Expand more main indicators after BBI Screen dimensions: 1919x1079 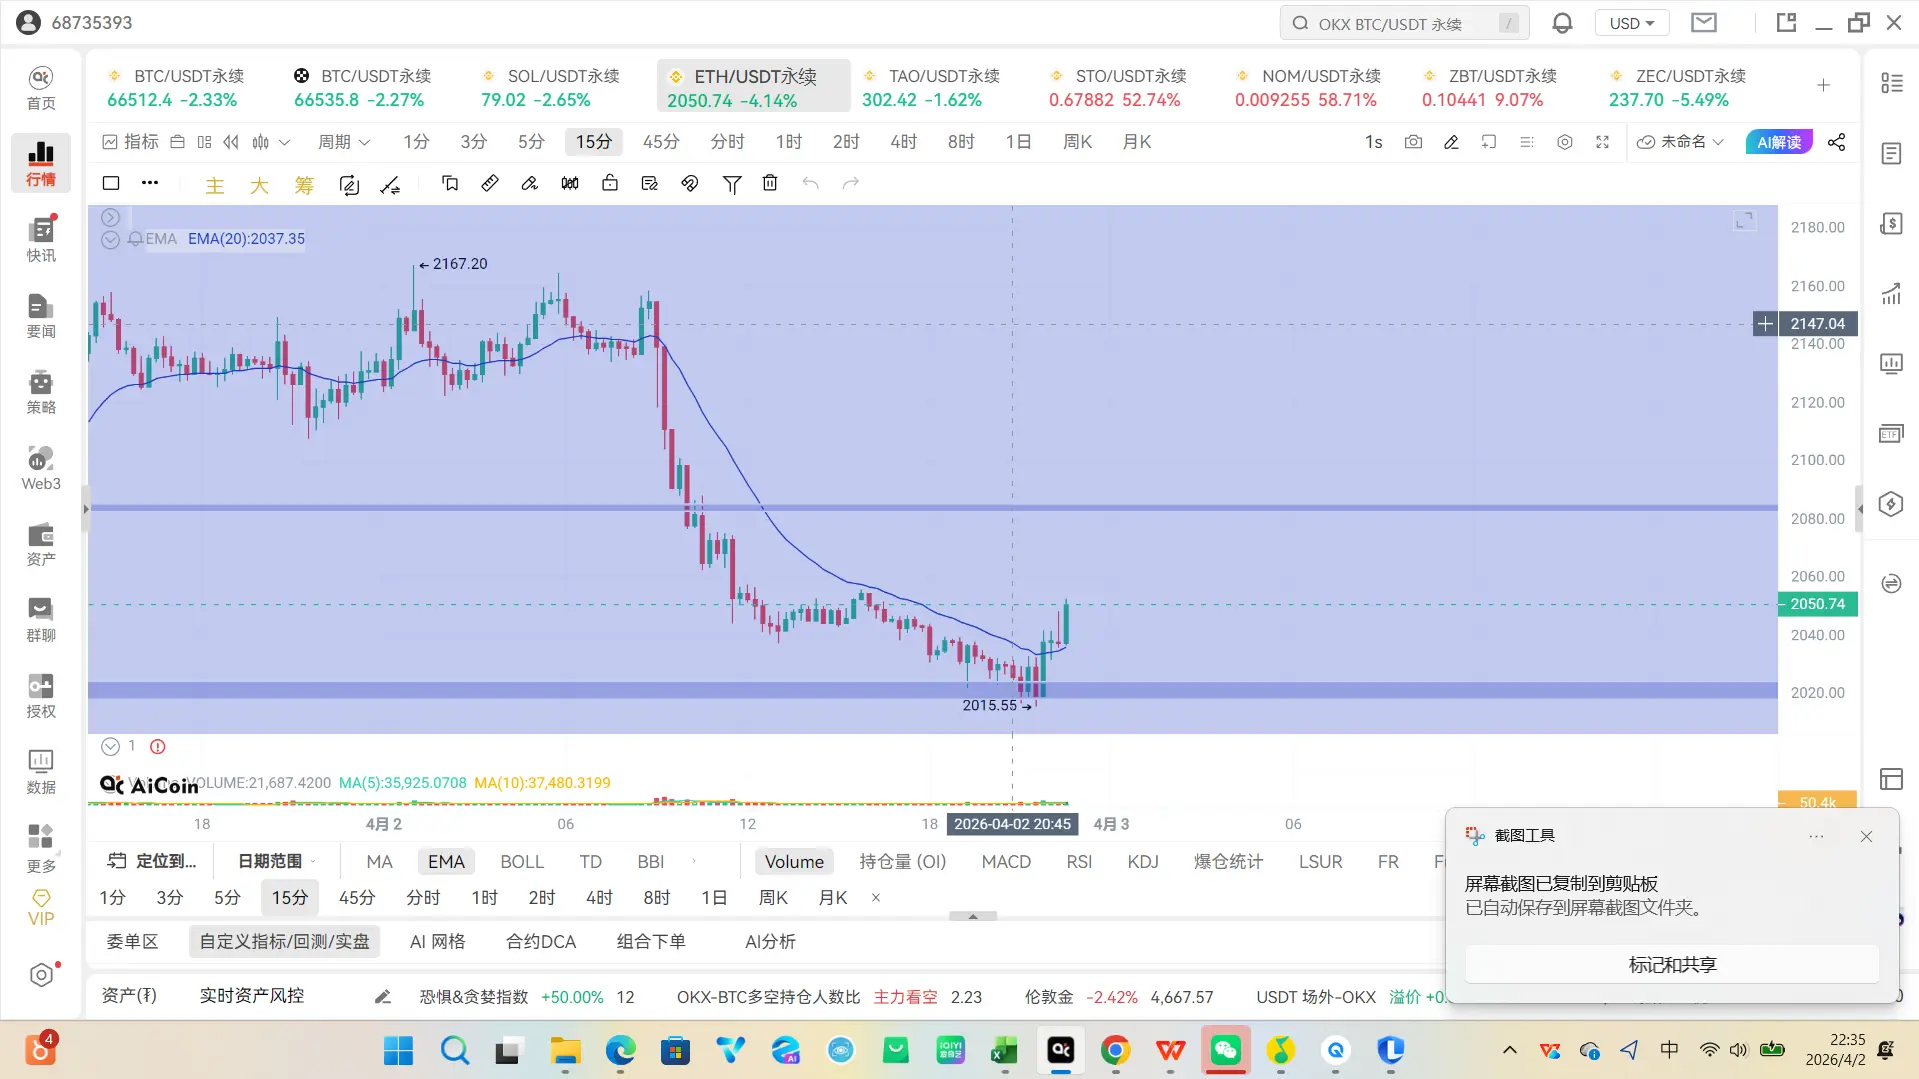[x=694, y=861]
